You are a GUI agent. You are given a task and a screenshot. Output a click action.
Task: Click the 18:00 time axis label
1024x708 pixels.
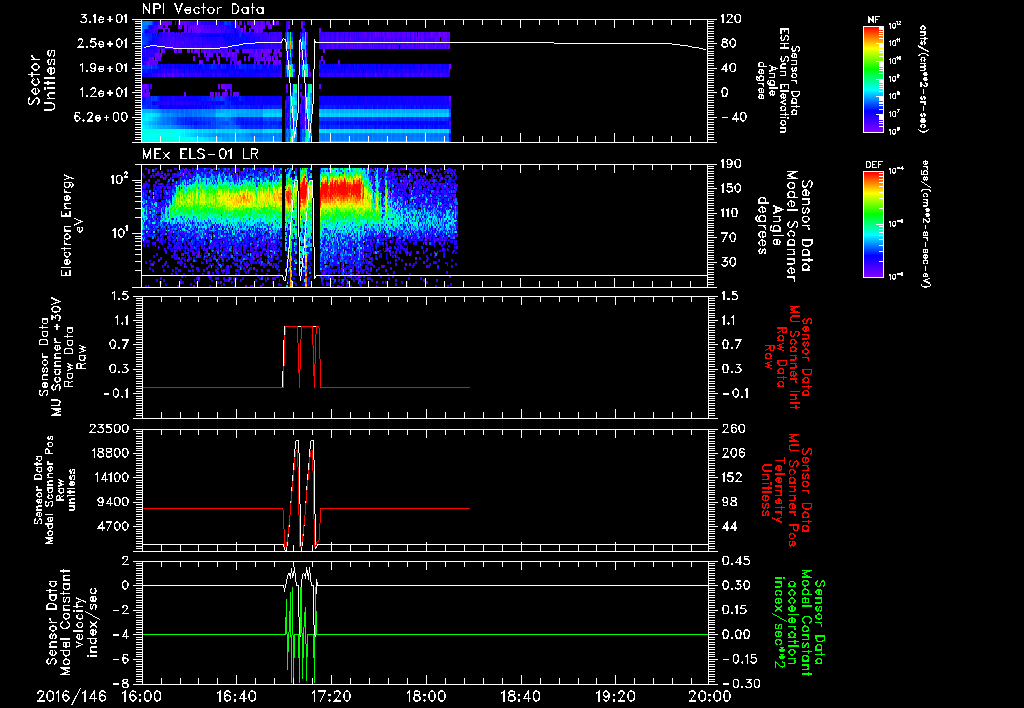426,696
